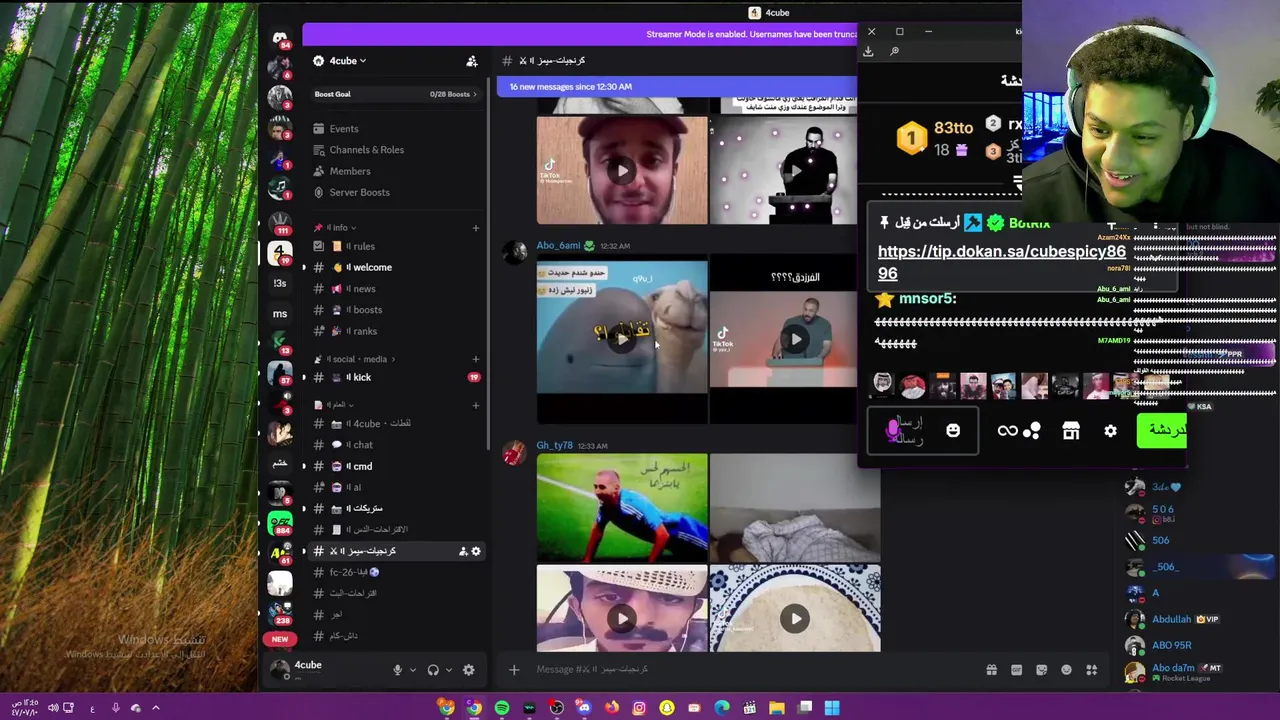Open Microsoft Edge from the taskbar
The height and width of the screenshot is (720, 1280).
tap(722, 708)
